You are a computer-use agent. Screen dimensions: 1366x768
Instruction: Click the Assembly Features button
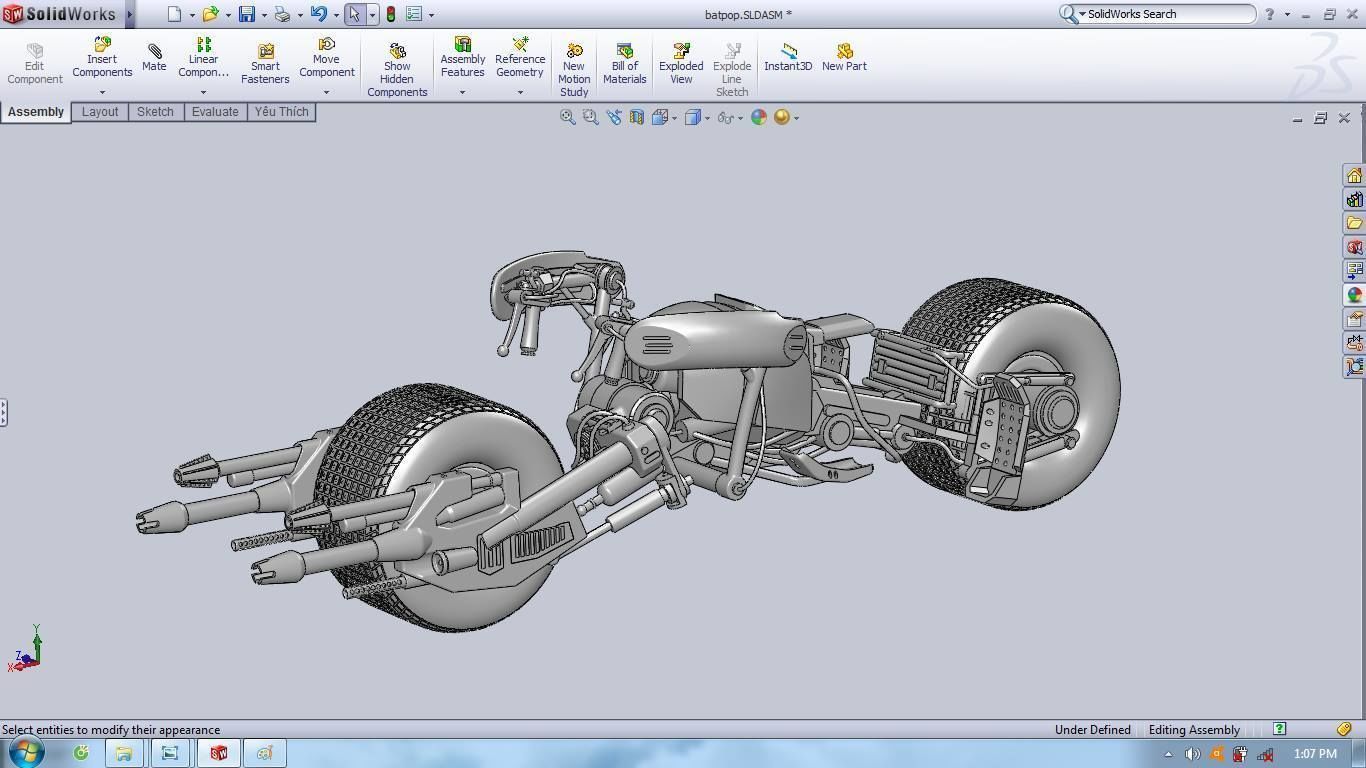pos(462,58)
